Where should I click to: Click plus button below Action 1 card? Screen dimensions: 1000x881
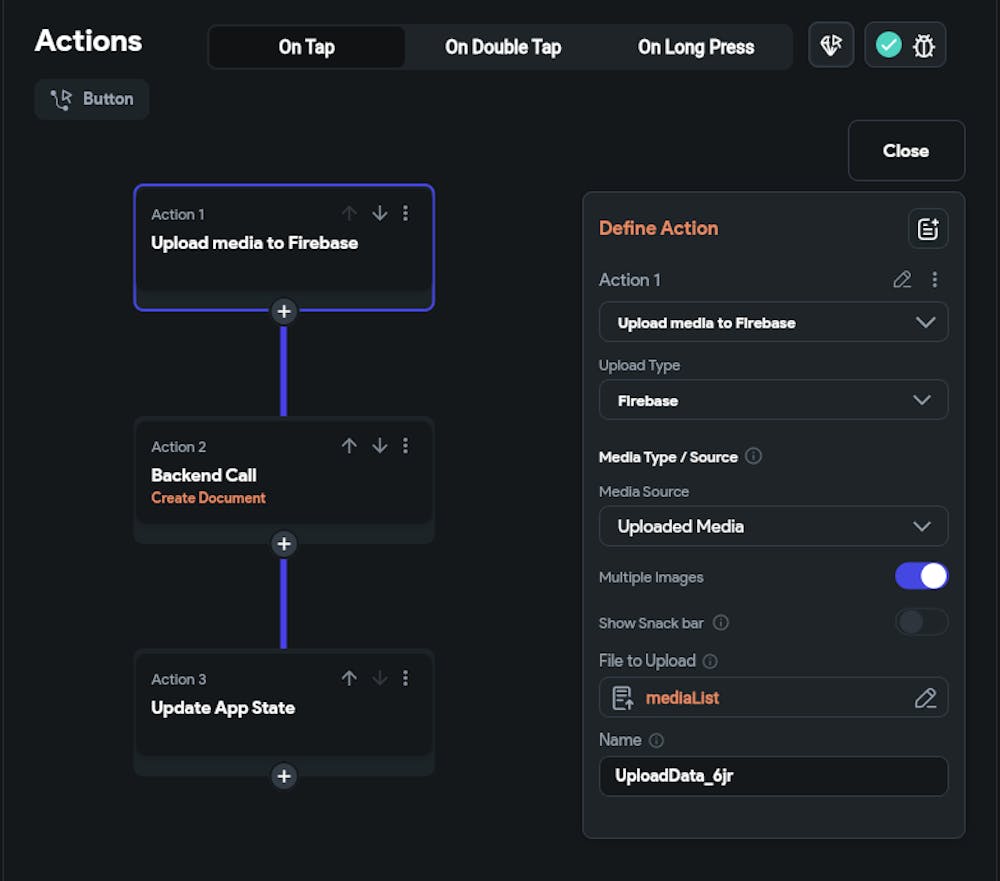284,311
